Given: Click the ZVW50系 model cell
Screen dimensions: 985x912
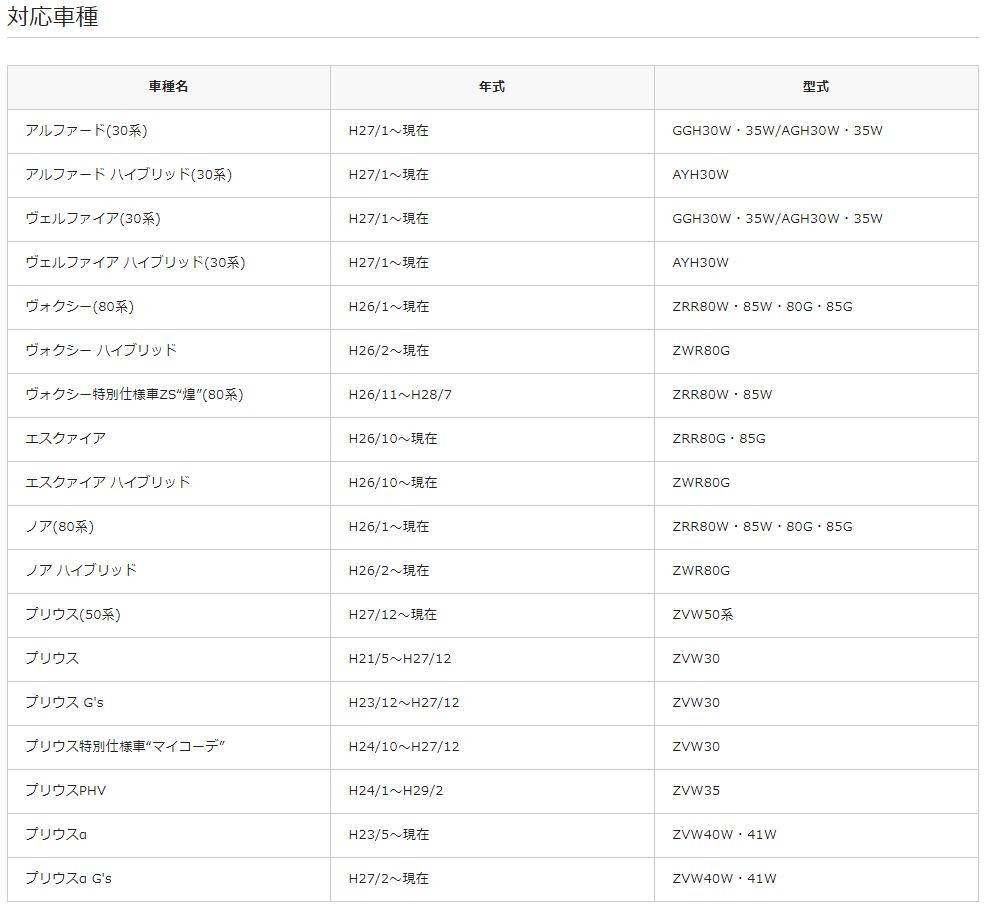Looking at the screenshot, I should 816,614.
